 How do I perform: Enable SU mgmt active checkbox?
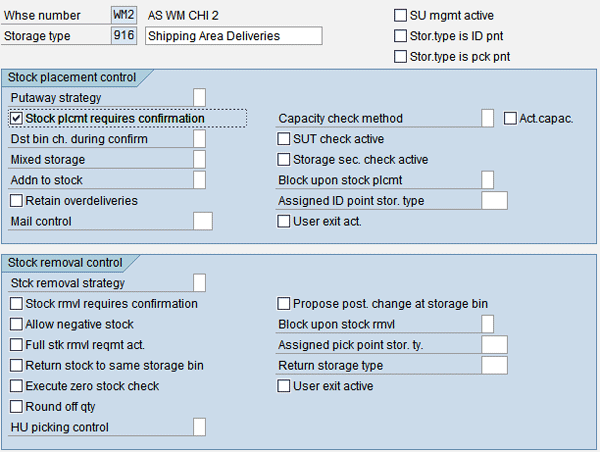(x=401, y=16)
